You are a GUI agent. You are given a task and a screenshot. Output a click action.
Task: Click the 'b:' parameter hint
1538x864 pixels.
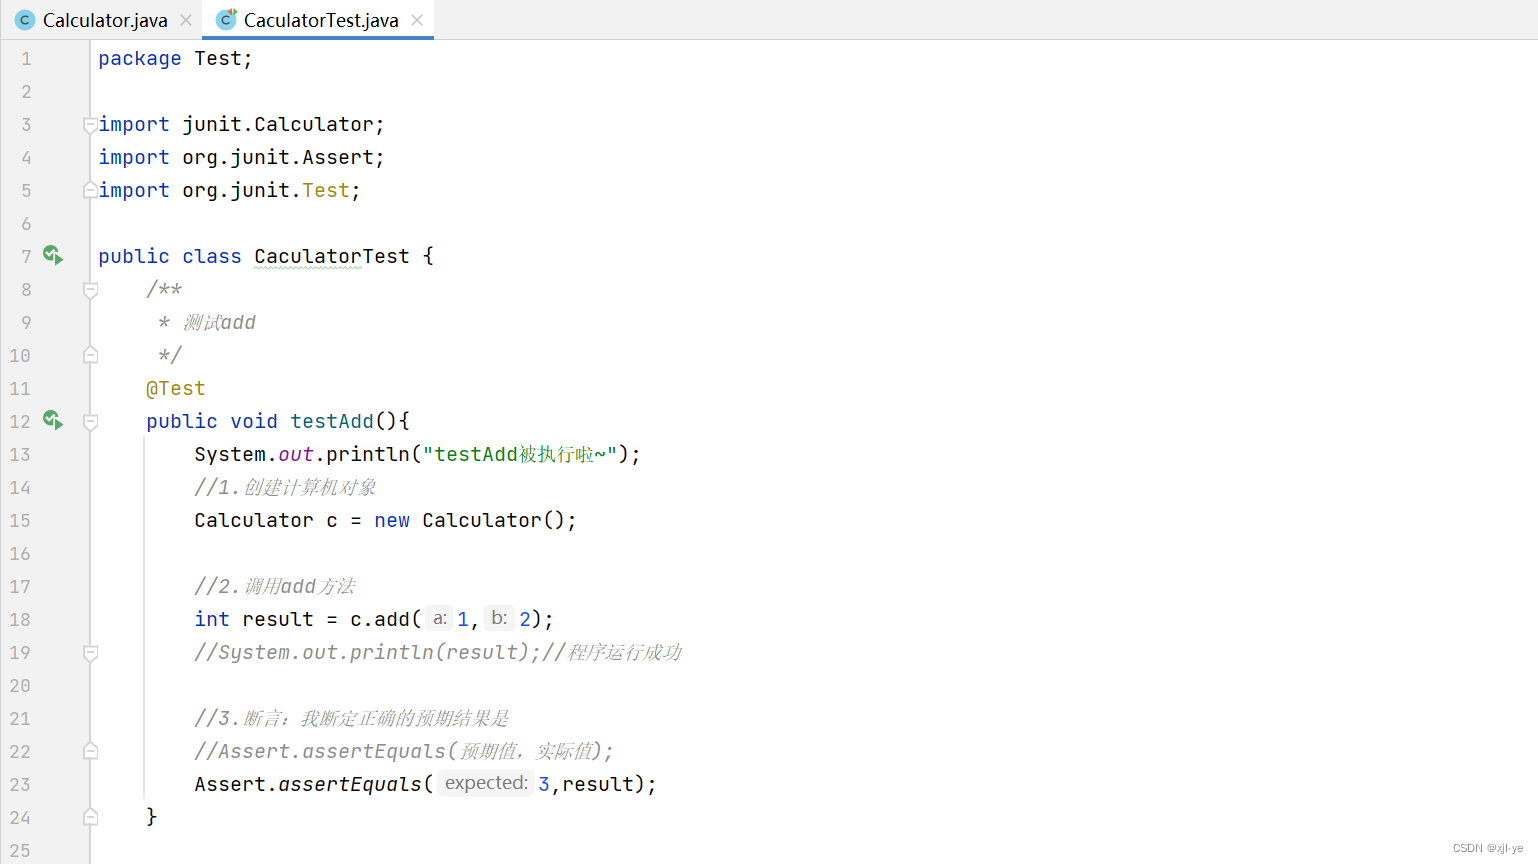click(499, 619)
